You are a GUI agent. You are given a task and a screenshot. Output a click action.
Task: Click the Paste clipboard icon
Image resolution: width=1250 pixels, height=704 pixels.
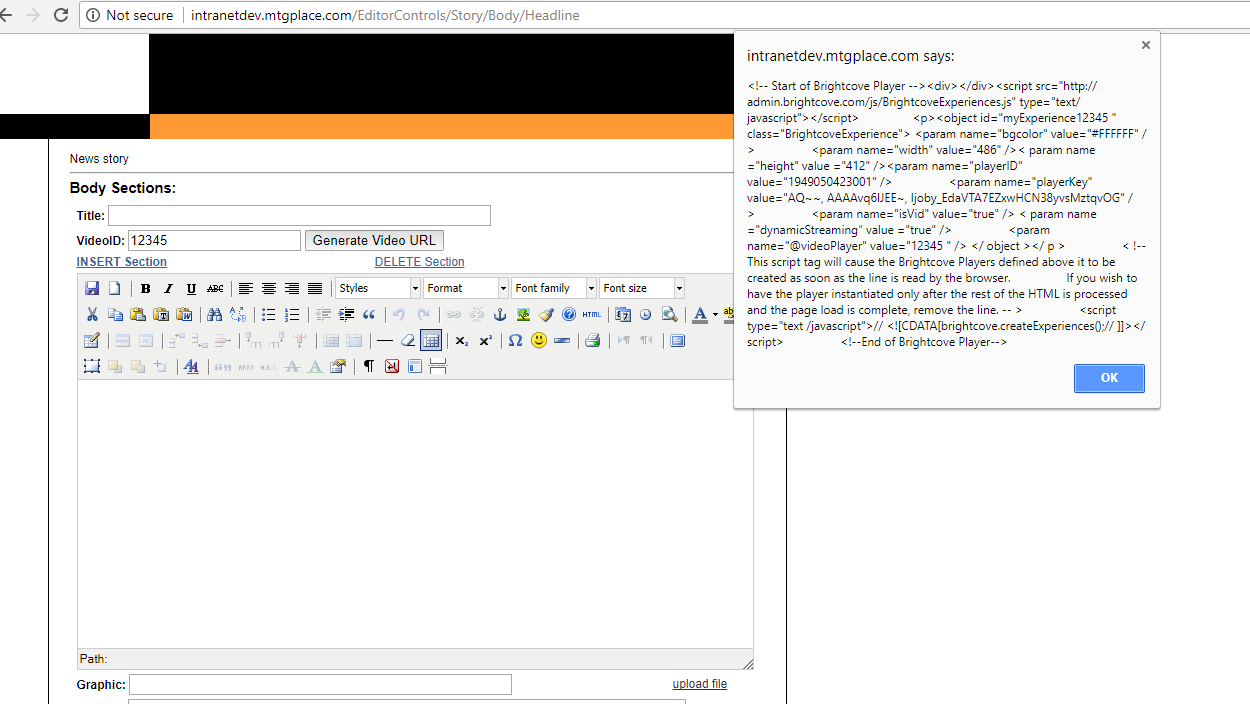click(138, 314)
